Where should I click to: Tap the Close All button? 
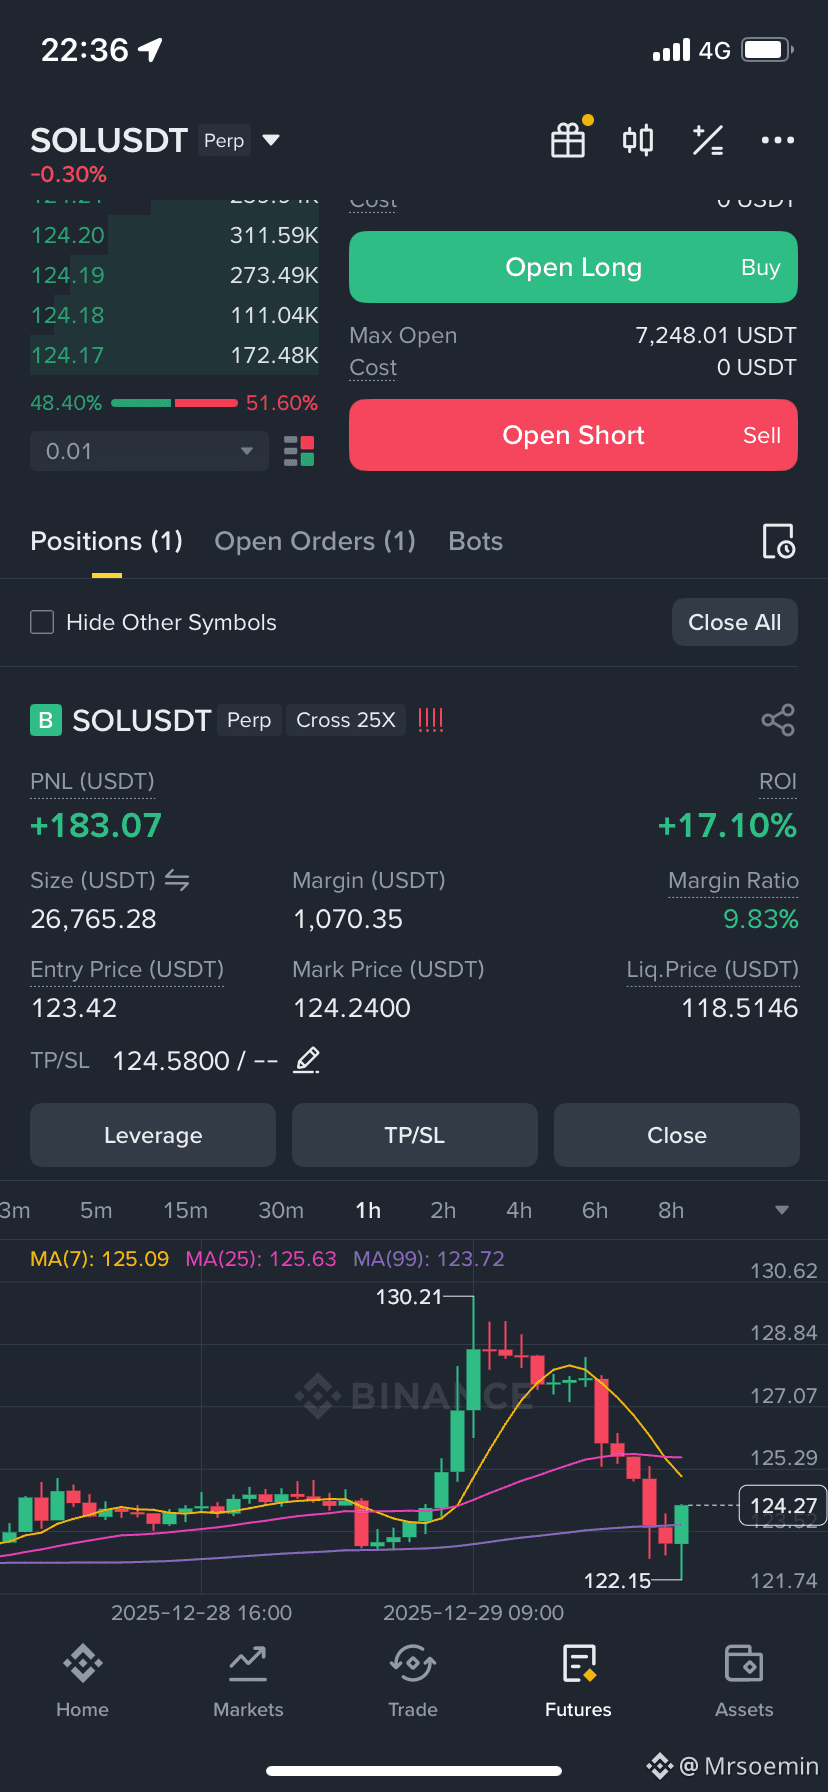point(735,622)
